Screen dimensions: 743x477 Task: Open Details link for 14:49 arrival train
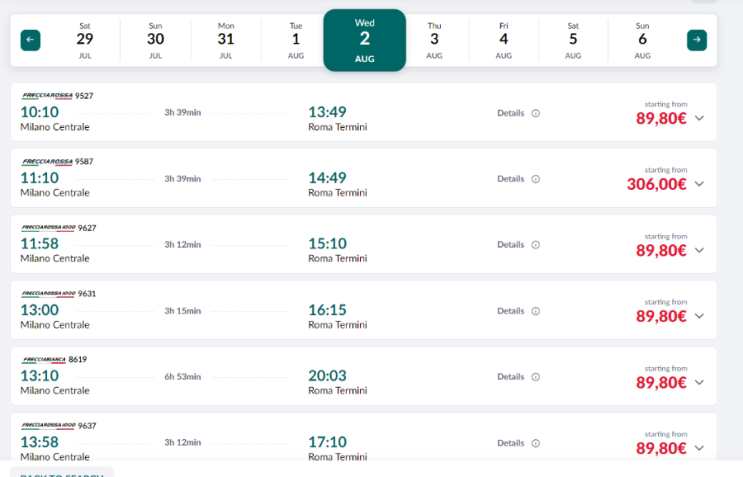[510, 179]
